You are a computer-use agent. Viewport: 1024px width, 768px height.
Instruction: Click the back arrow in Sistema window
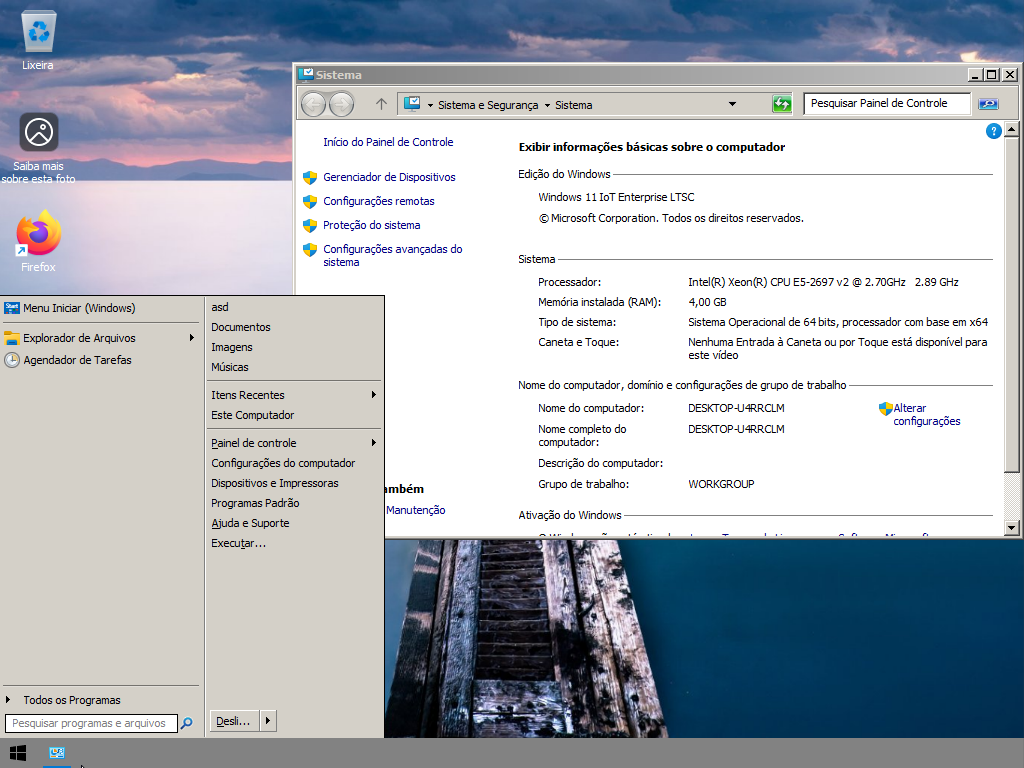(313, 104)
